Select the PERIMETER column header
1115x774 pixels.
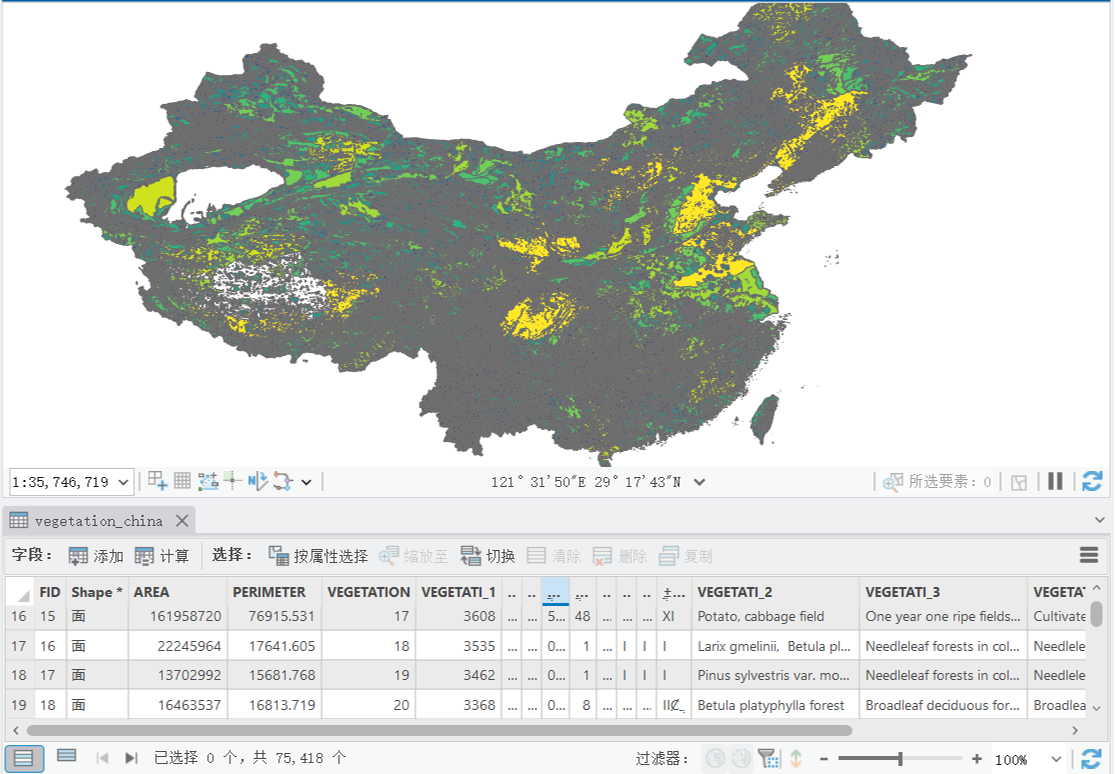[x=274, y=592]
